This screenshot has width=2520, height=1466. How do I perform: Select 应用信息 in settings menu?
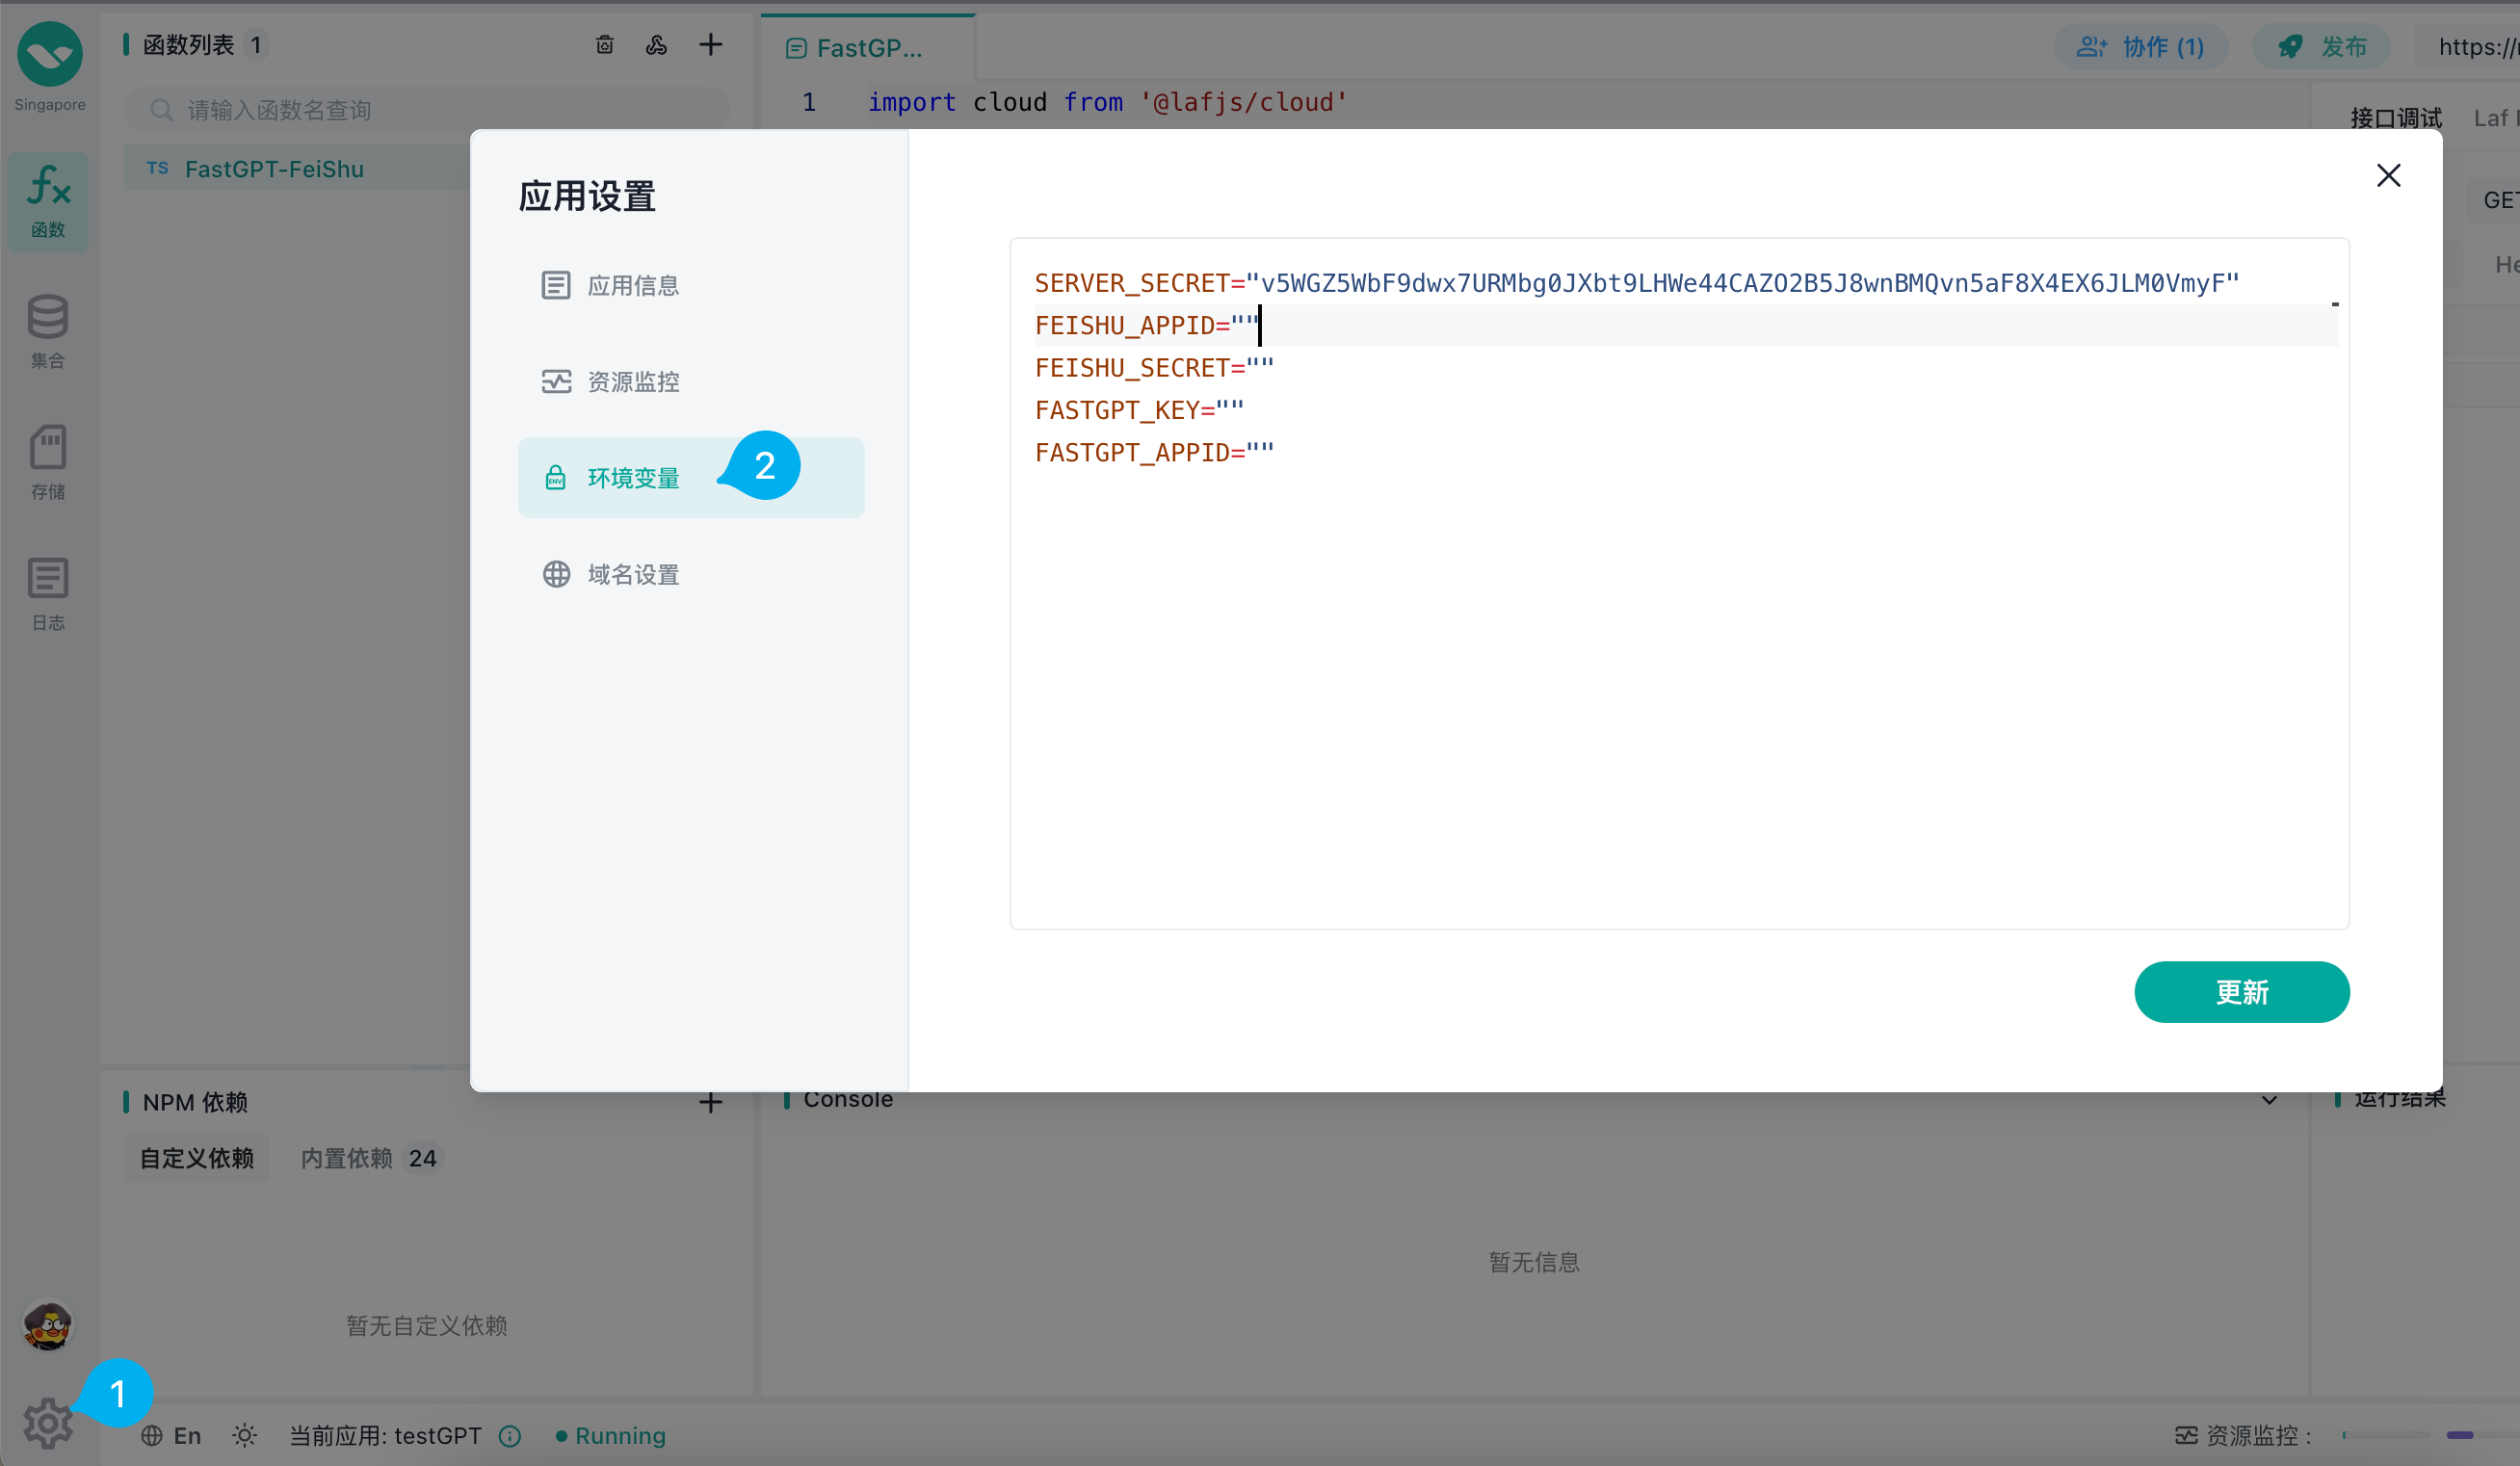coord(633,285)
